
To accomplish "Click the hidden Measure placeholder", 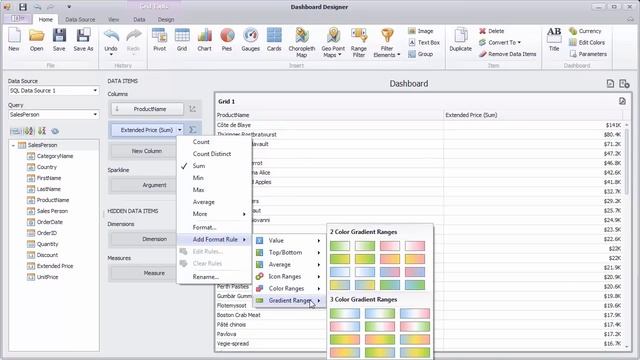I will [x=154, y=273].
